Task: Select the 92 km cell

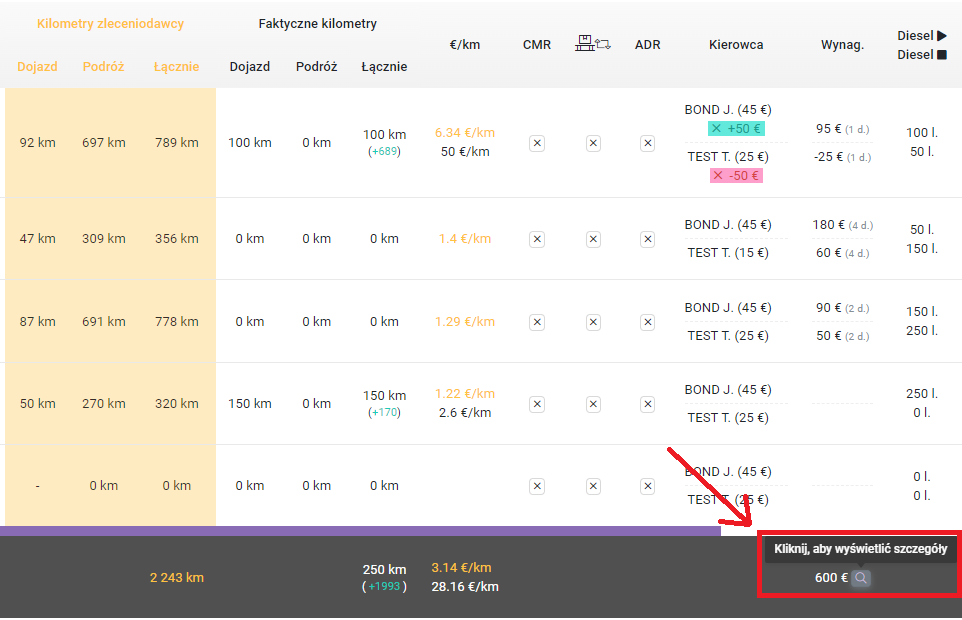Action: 37,143
